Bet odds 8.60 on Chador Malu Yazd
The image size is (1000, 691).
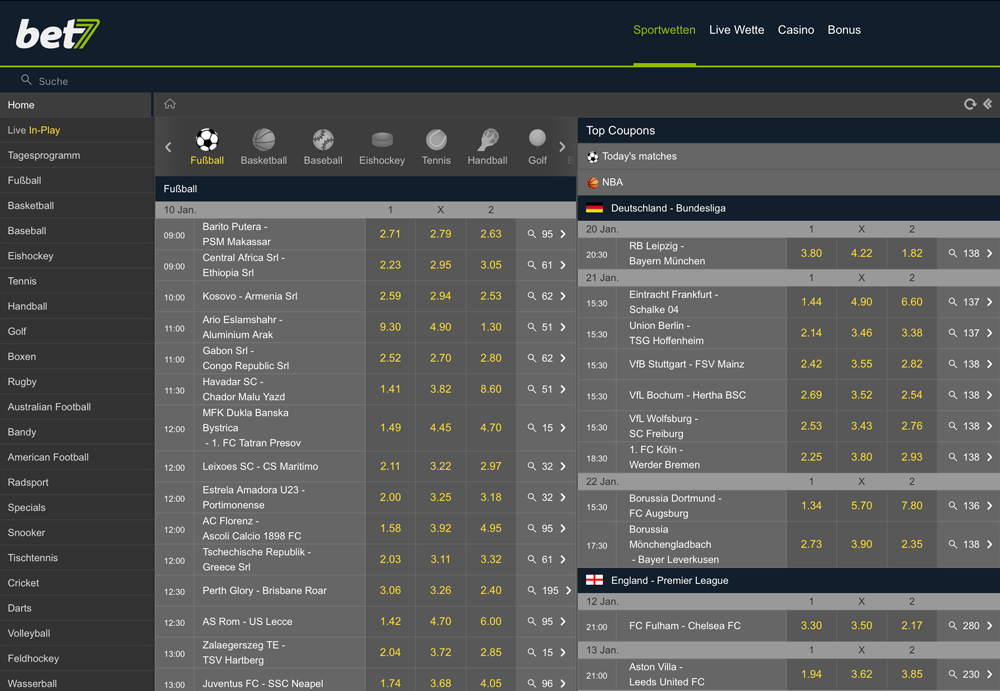[490, 389]
